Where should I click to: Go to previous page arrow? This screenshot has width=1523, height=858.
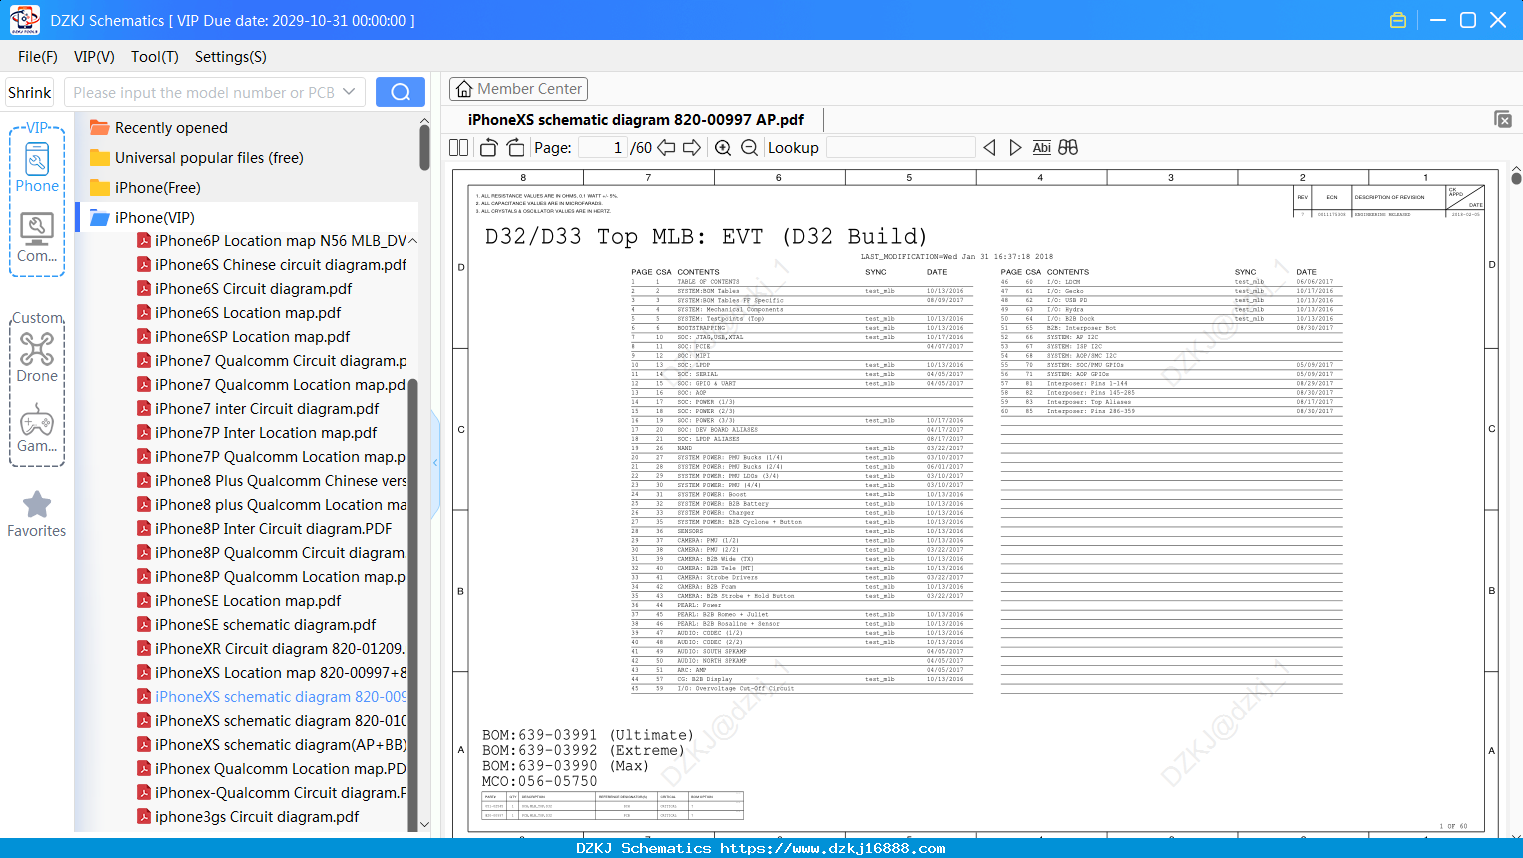[666, 147]
